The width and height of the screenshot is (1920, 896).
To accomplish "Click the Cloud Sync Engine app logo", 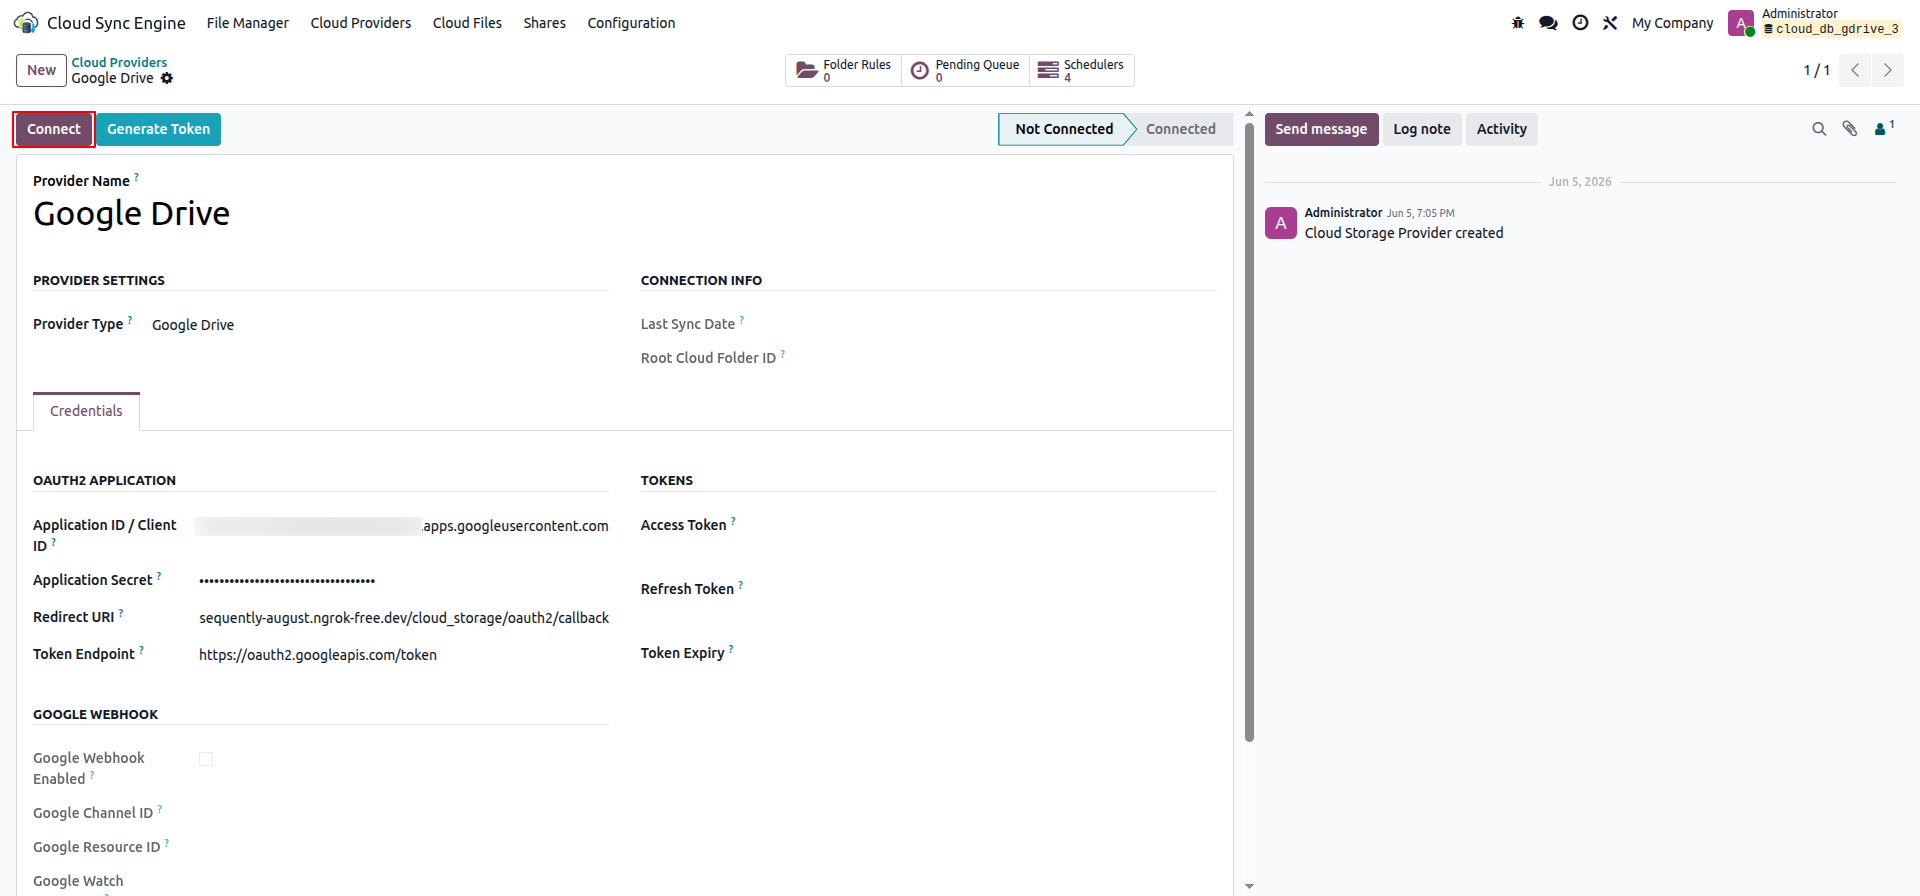I will point(26,22).
